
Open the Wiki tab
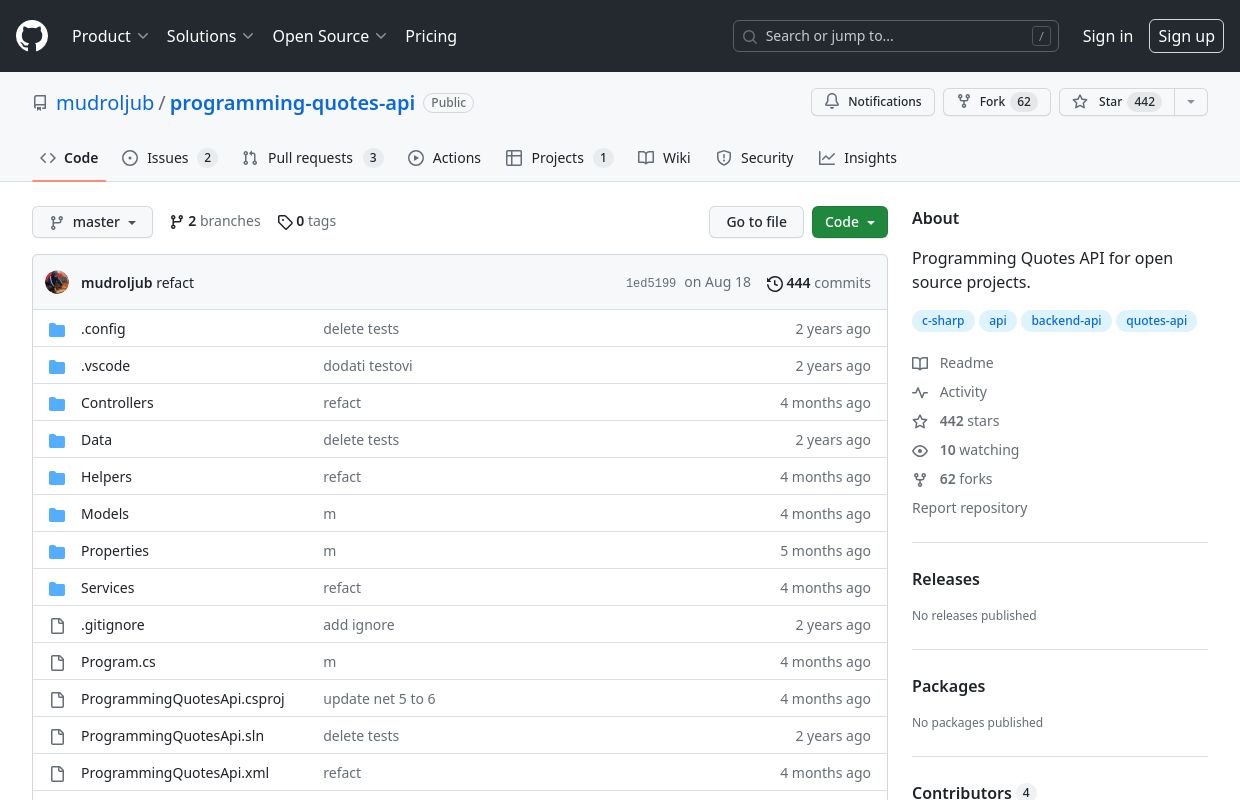click(x=664, y=158)
